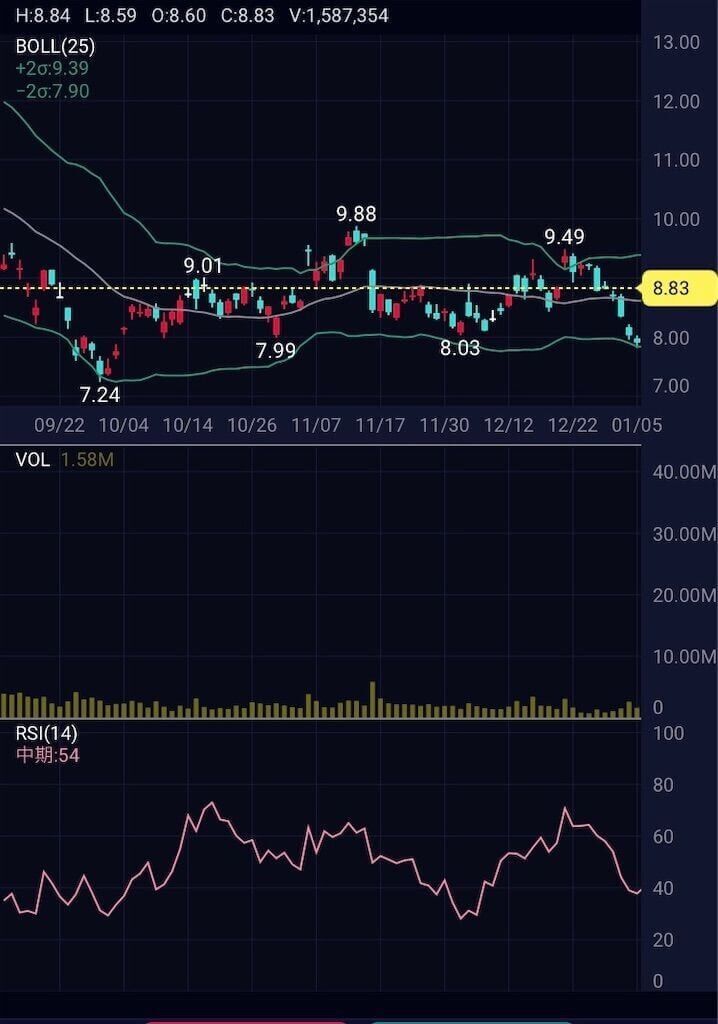Select the 10/14 date on time axis
The width and height of the screenshot is (718, 1024).
tap(188, 425)
